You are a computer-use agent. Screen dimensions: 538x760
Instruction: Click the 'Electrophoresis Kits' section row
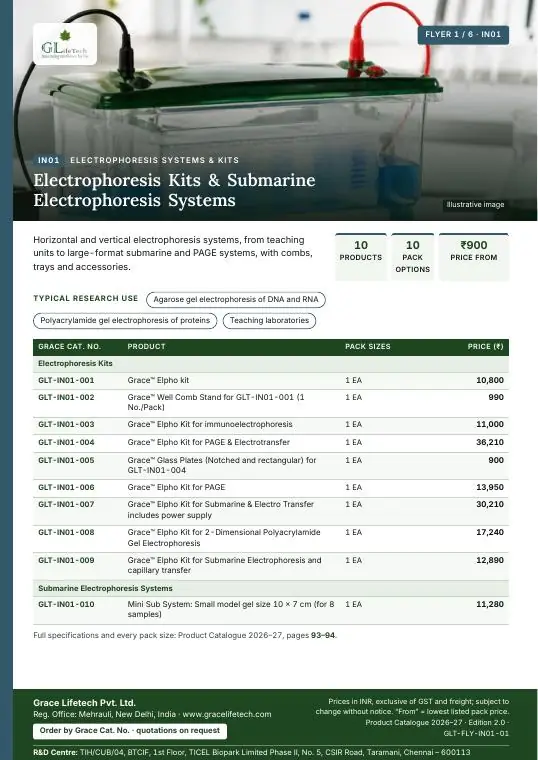coord(271,364)
